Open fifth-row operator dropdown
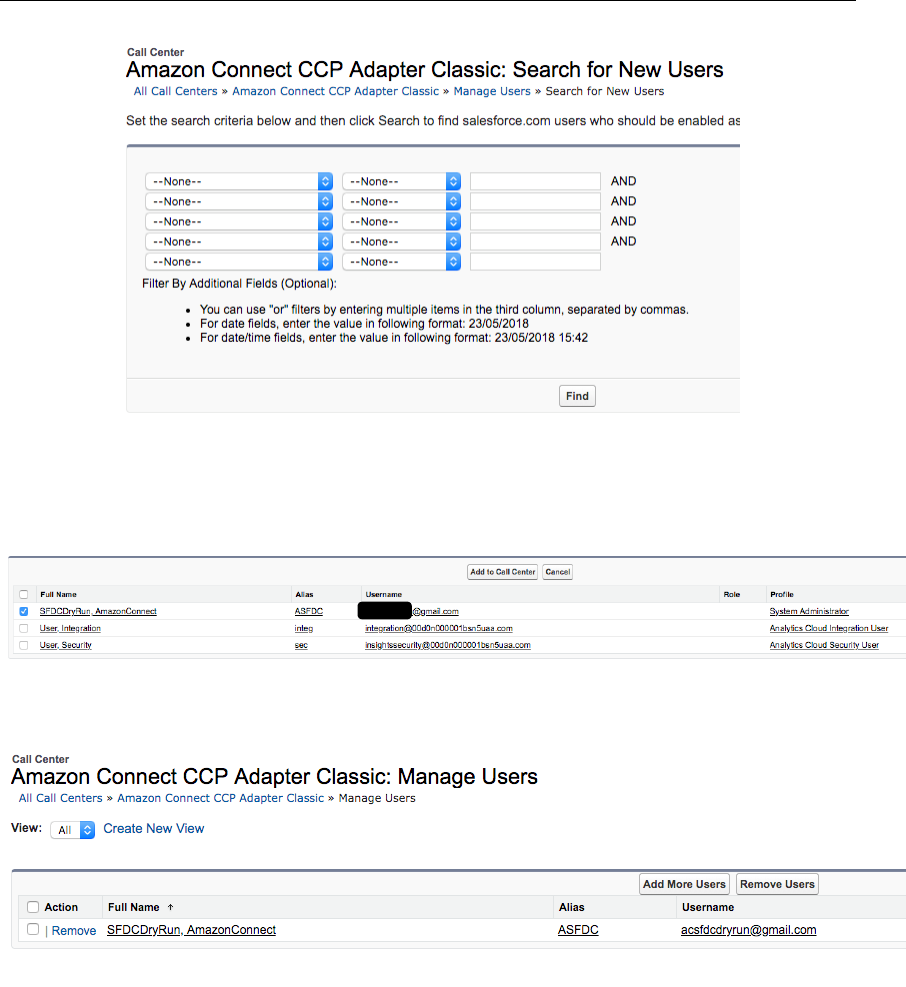 pyautogui.click(x=401, y=262)
